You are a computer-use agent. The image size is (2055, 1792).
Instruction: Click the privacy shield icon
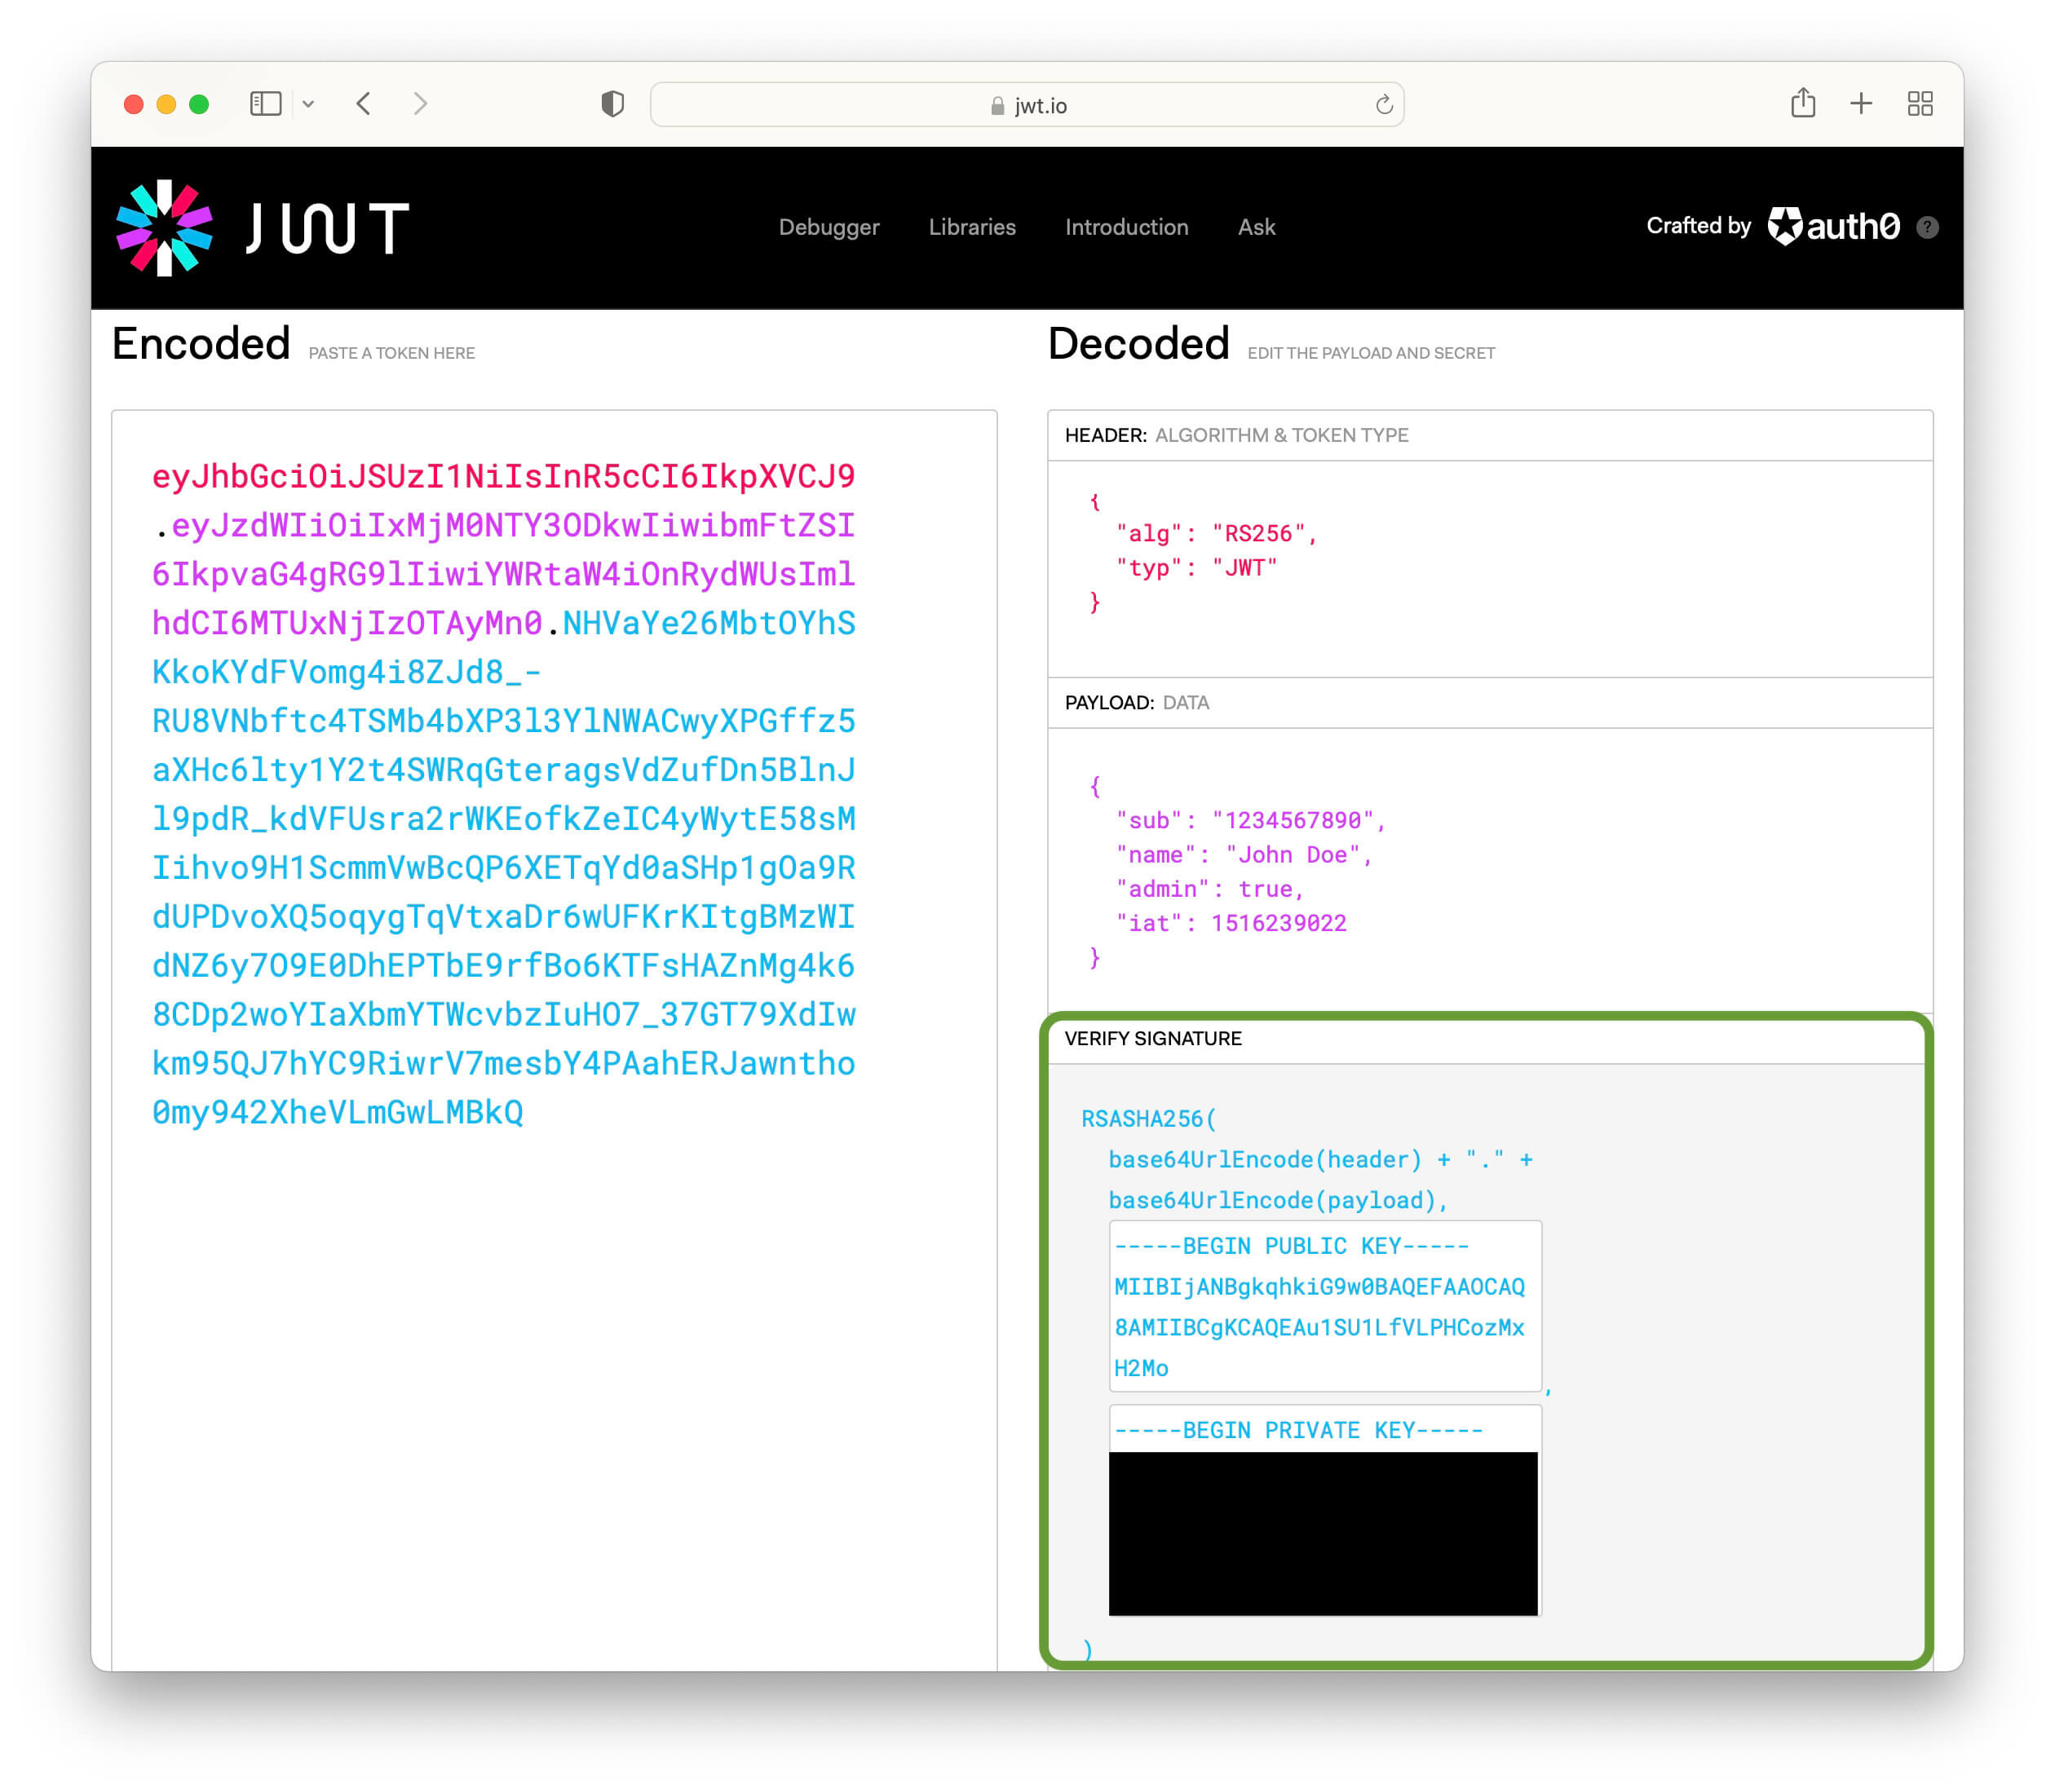tap(613, 104)
